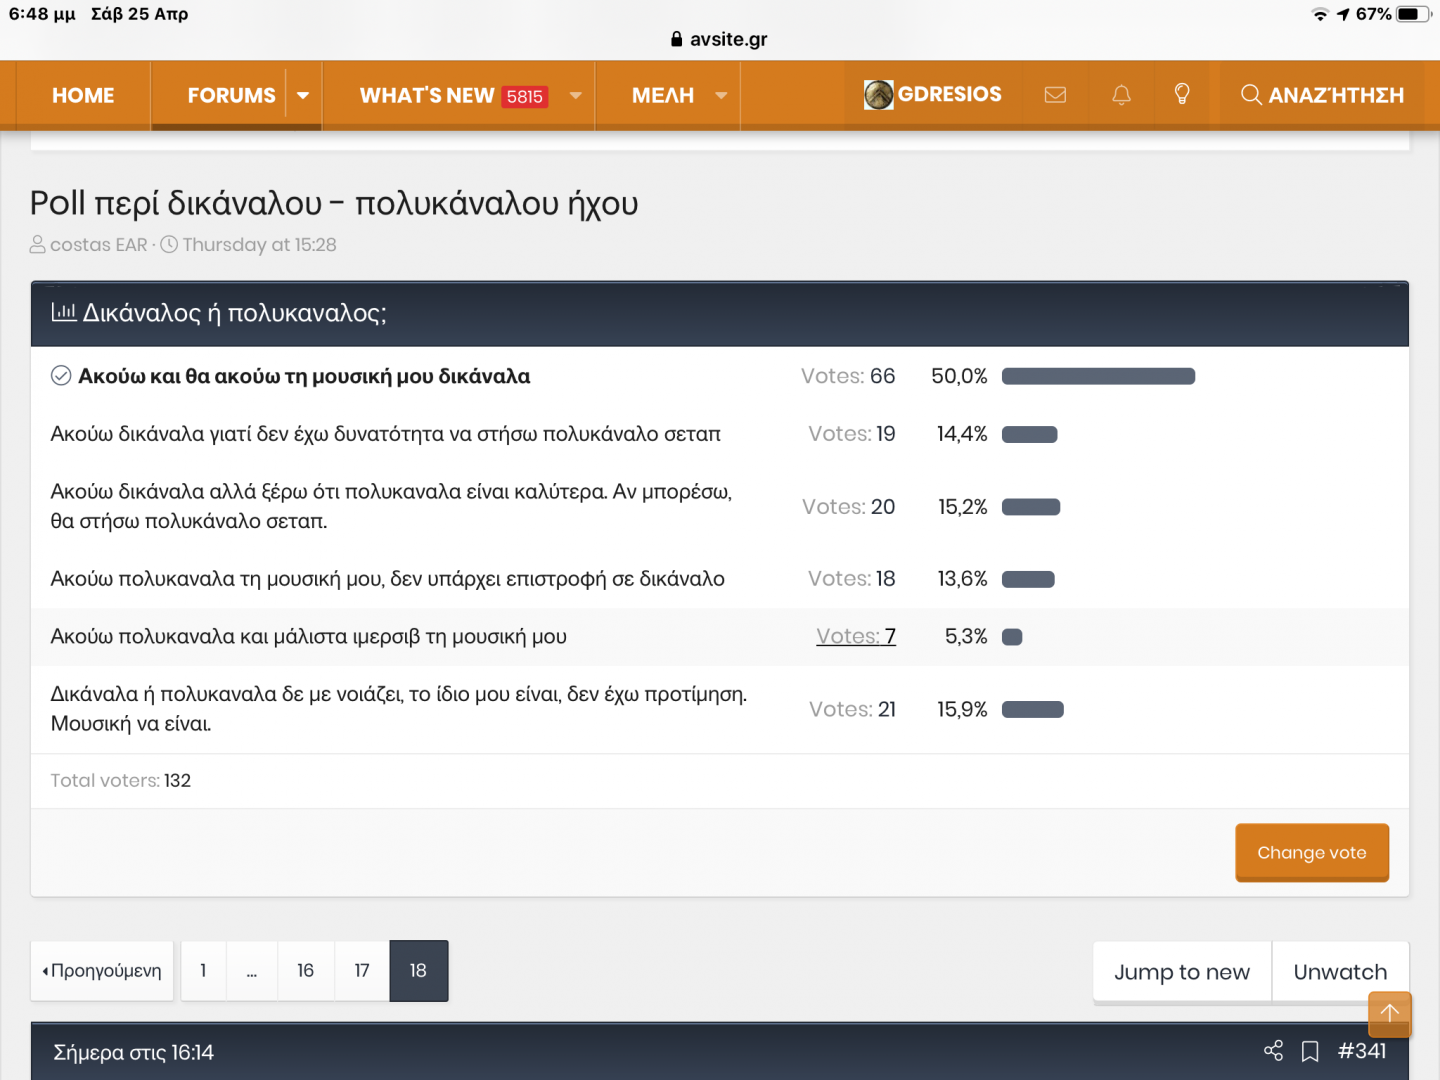The image size is (1440, 1080).
Task: Open GDRESIOS account menu
Action: click(x=933, y=95)
